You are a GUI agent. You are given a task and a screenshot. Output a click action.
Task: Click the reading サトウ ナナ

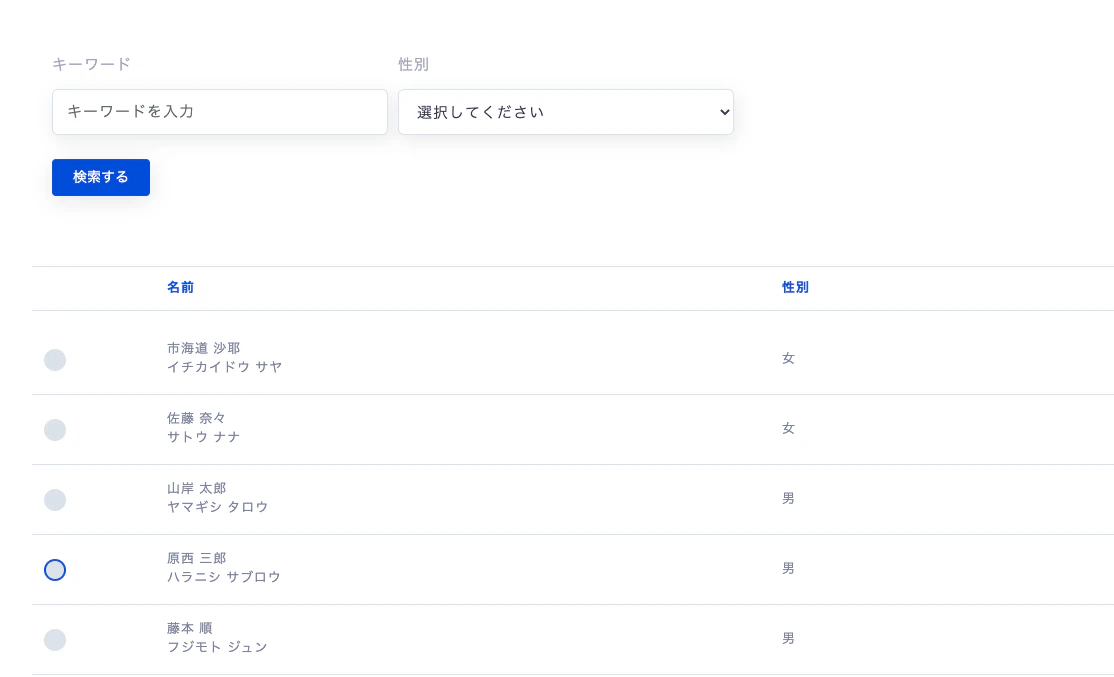(x=203, y=437)
